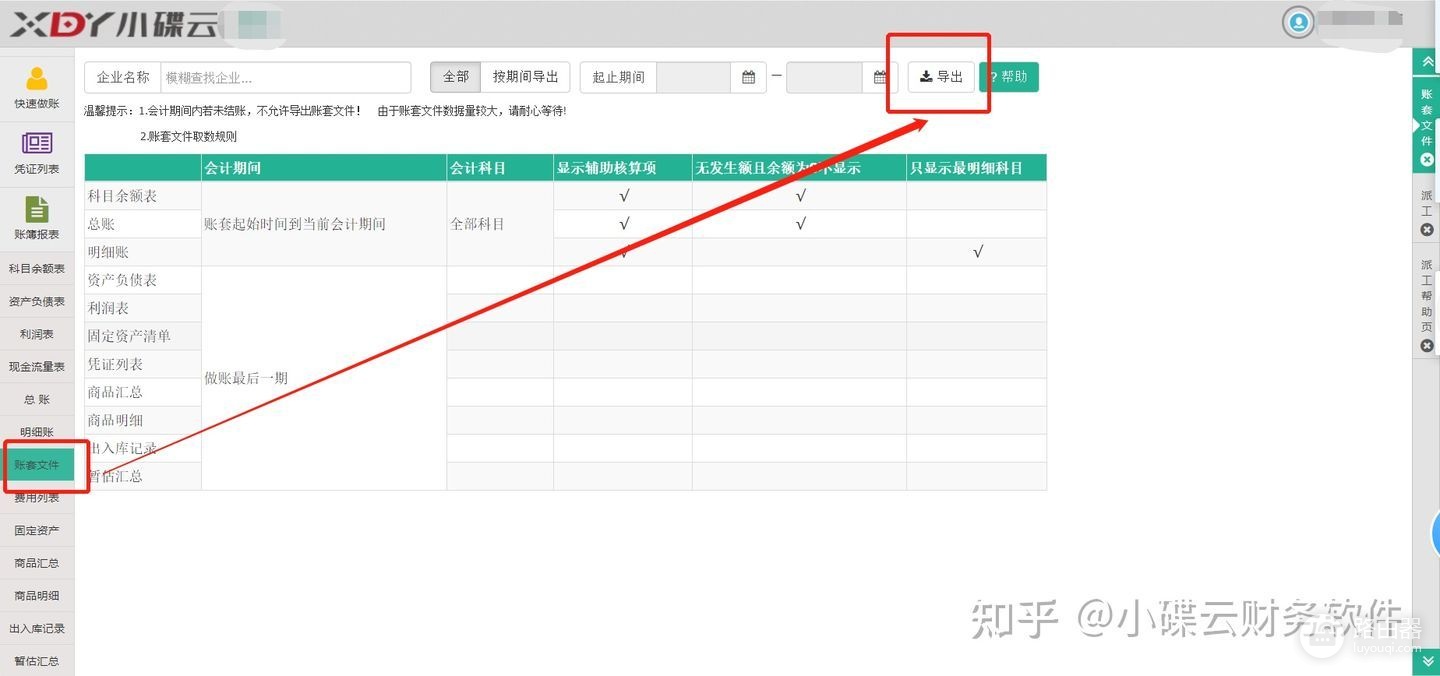Open 快速做账 in the sidebar
Viewport: 1440px width, 676px height.
(37, 87)
